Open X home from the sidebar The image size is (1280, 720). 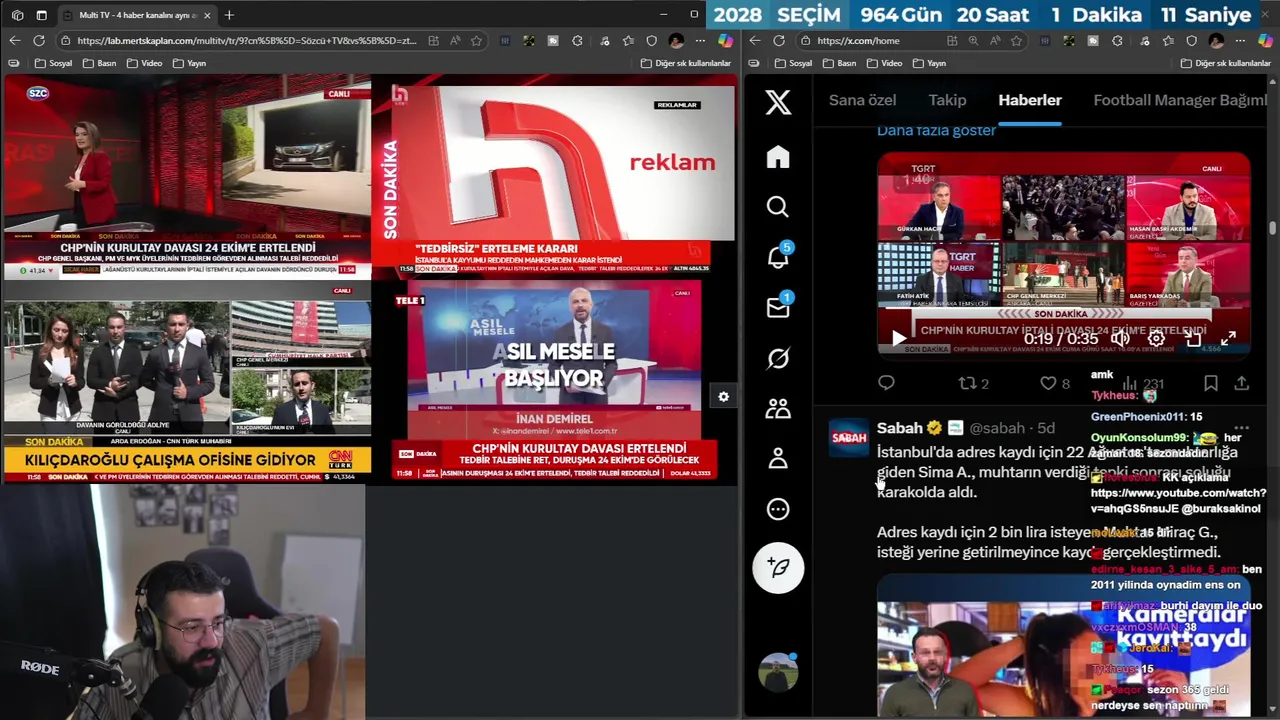pyautogui.click(x=778, y=157)
